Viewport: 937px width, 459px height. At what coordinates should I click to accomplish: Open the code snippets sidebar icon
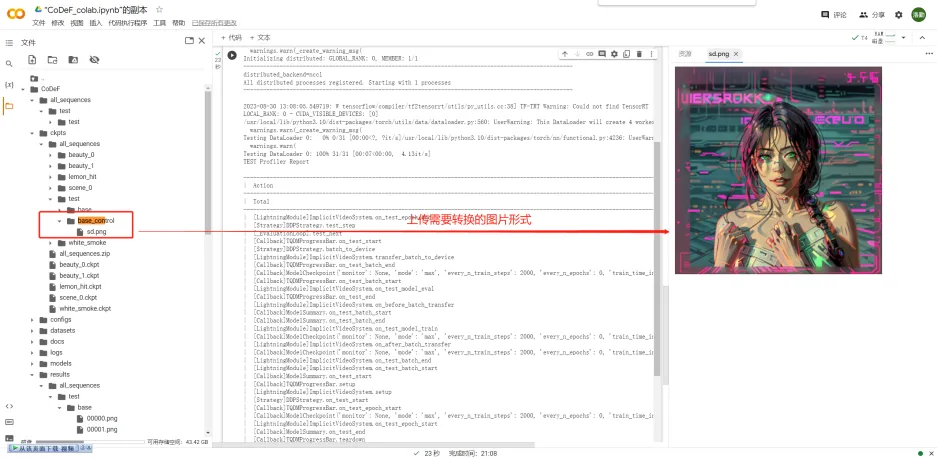pos(9,406)
